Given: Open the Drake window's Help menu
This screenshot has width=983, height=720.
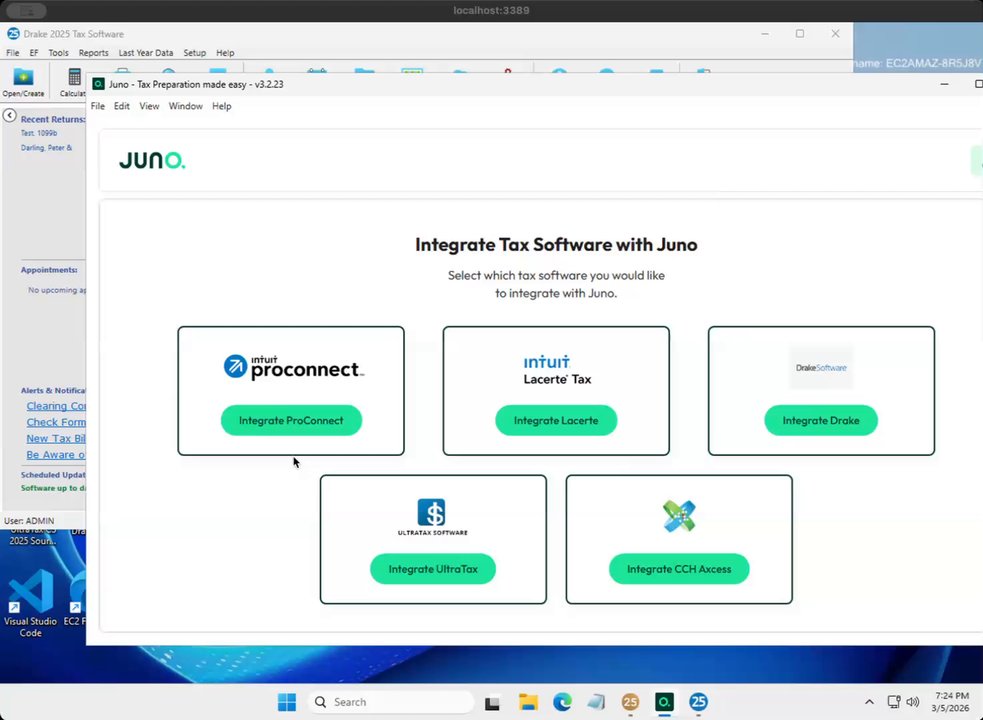Looking at the screenshot, I should coord(225,53).
